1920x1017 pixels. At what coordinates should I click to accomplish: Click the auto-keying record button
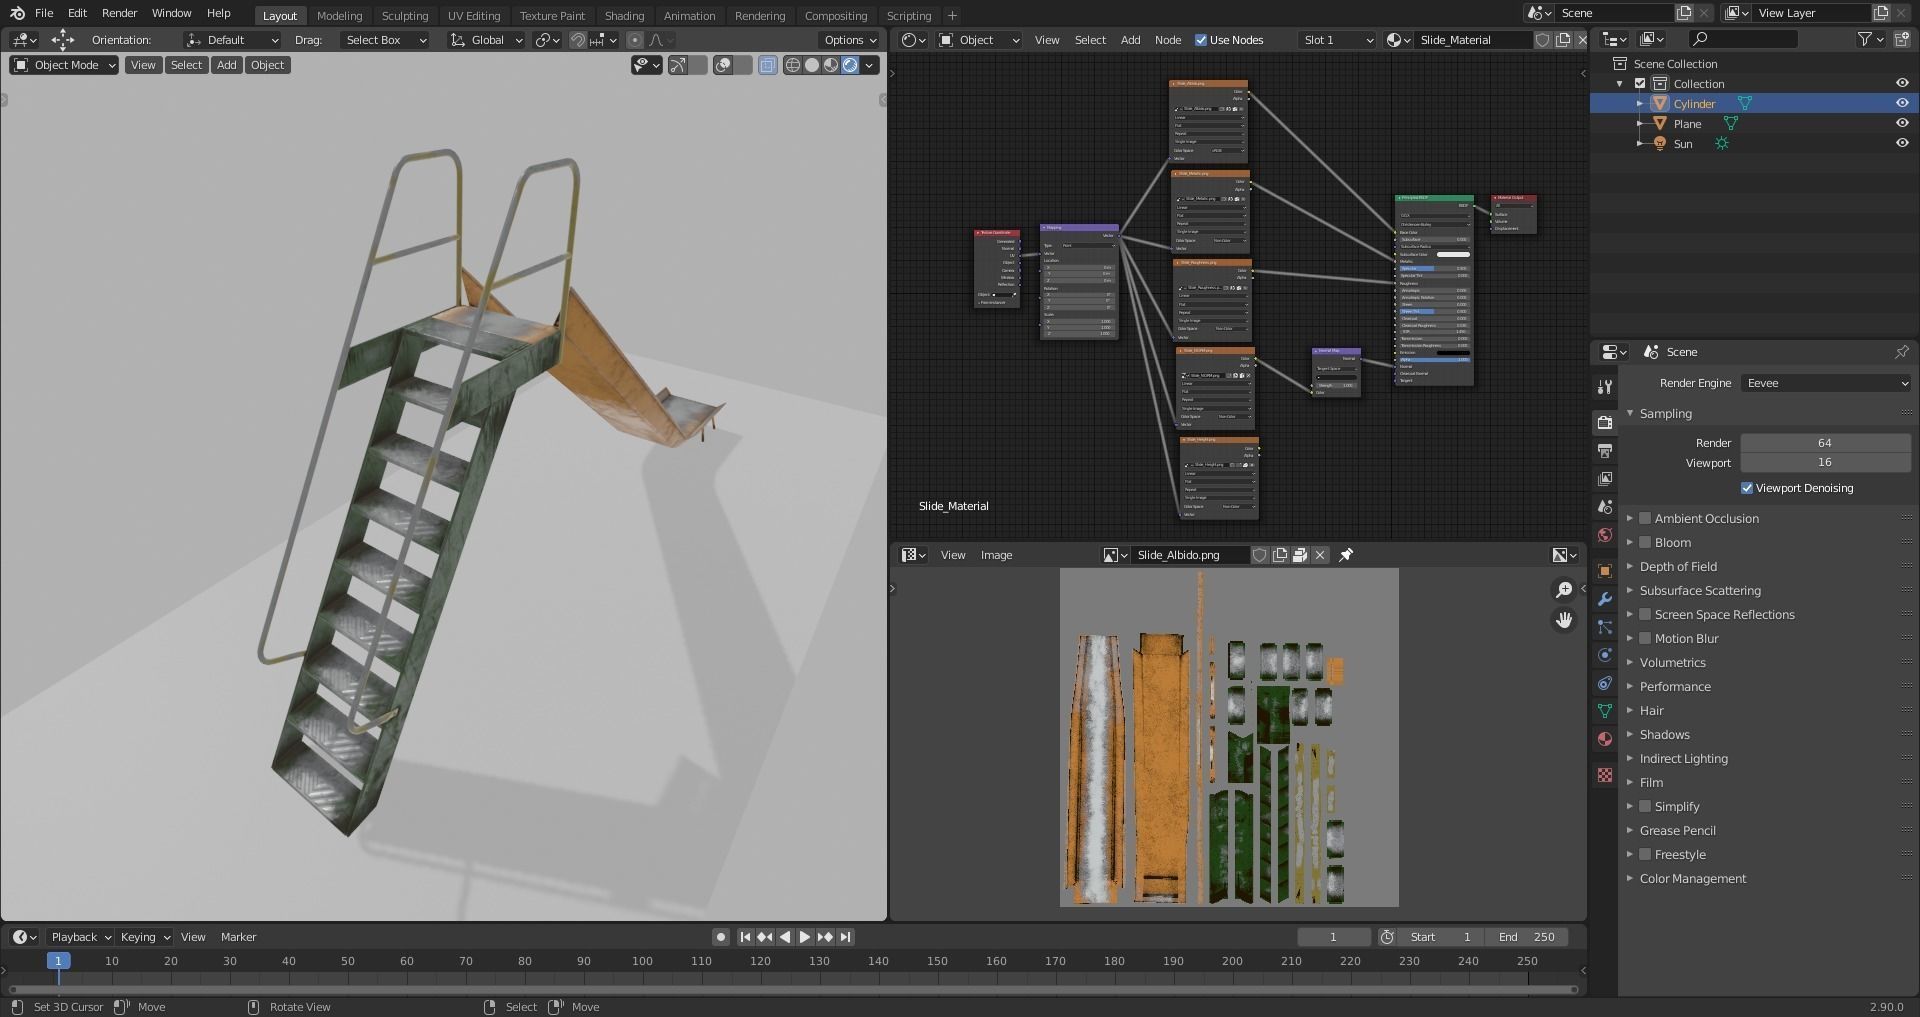tap(720, 937)
